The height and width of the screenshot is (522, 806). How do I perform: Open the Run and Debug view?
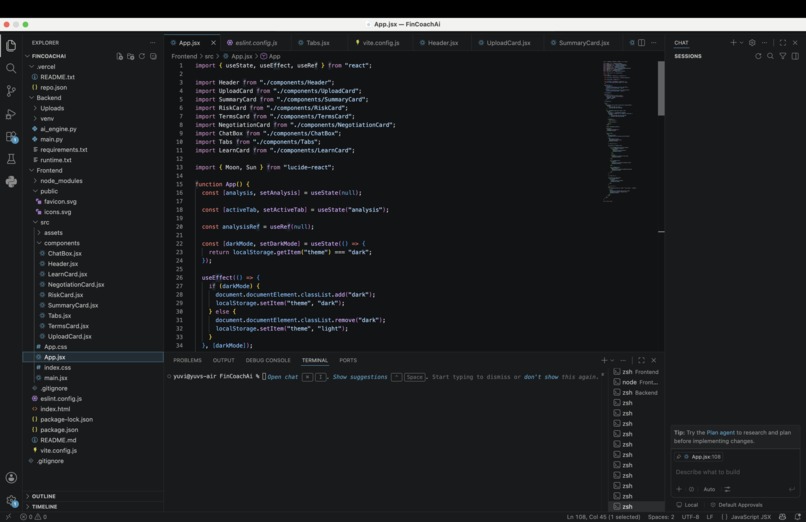[11, 114]
